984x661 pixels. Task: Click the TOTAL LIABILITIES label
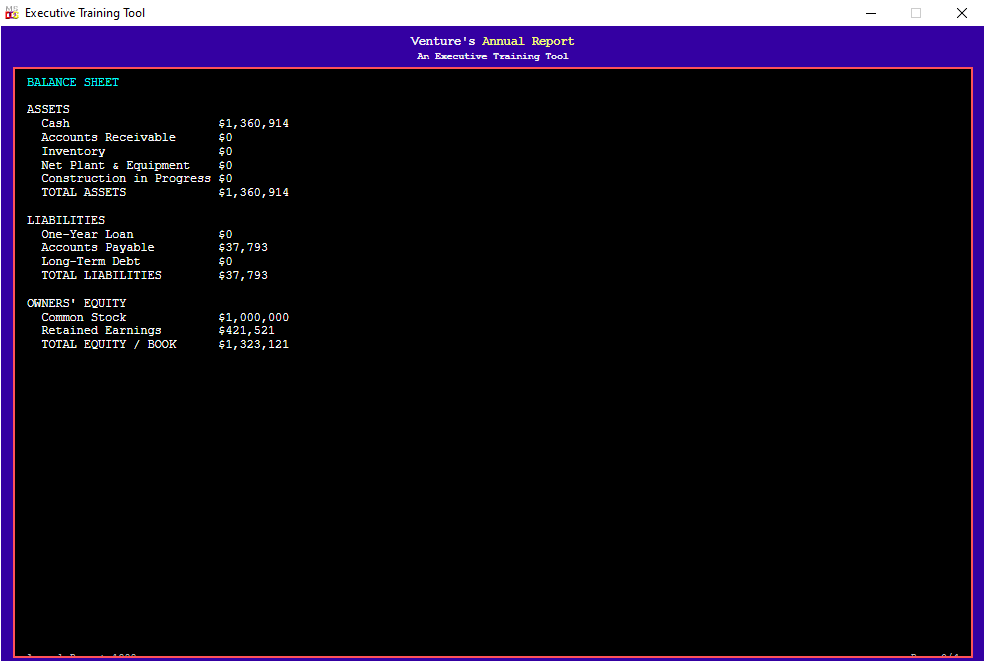(x=101, y=275)
